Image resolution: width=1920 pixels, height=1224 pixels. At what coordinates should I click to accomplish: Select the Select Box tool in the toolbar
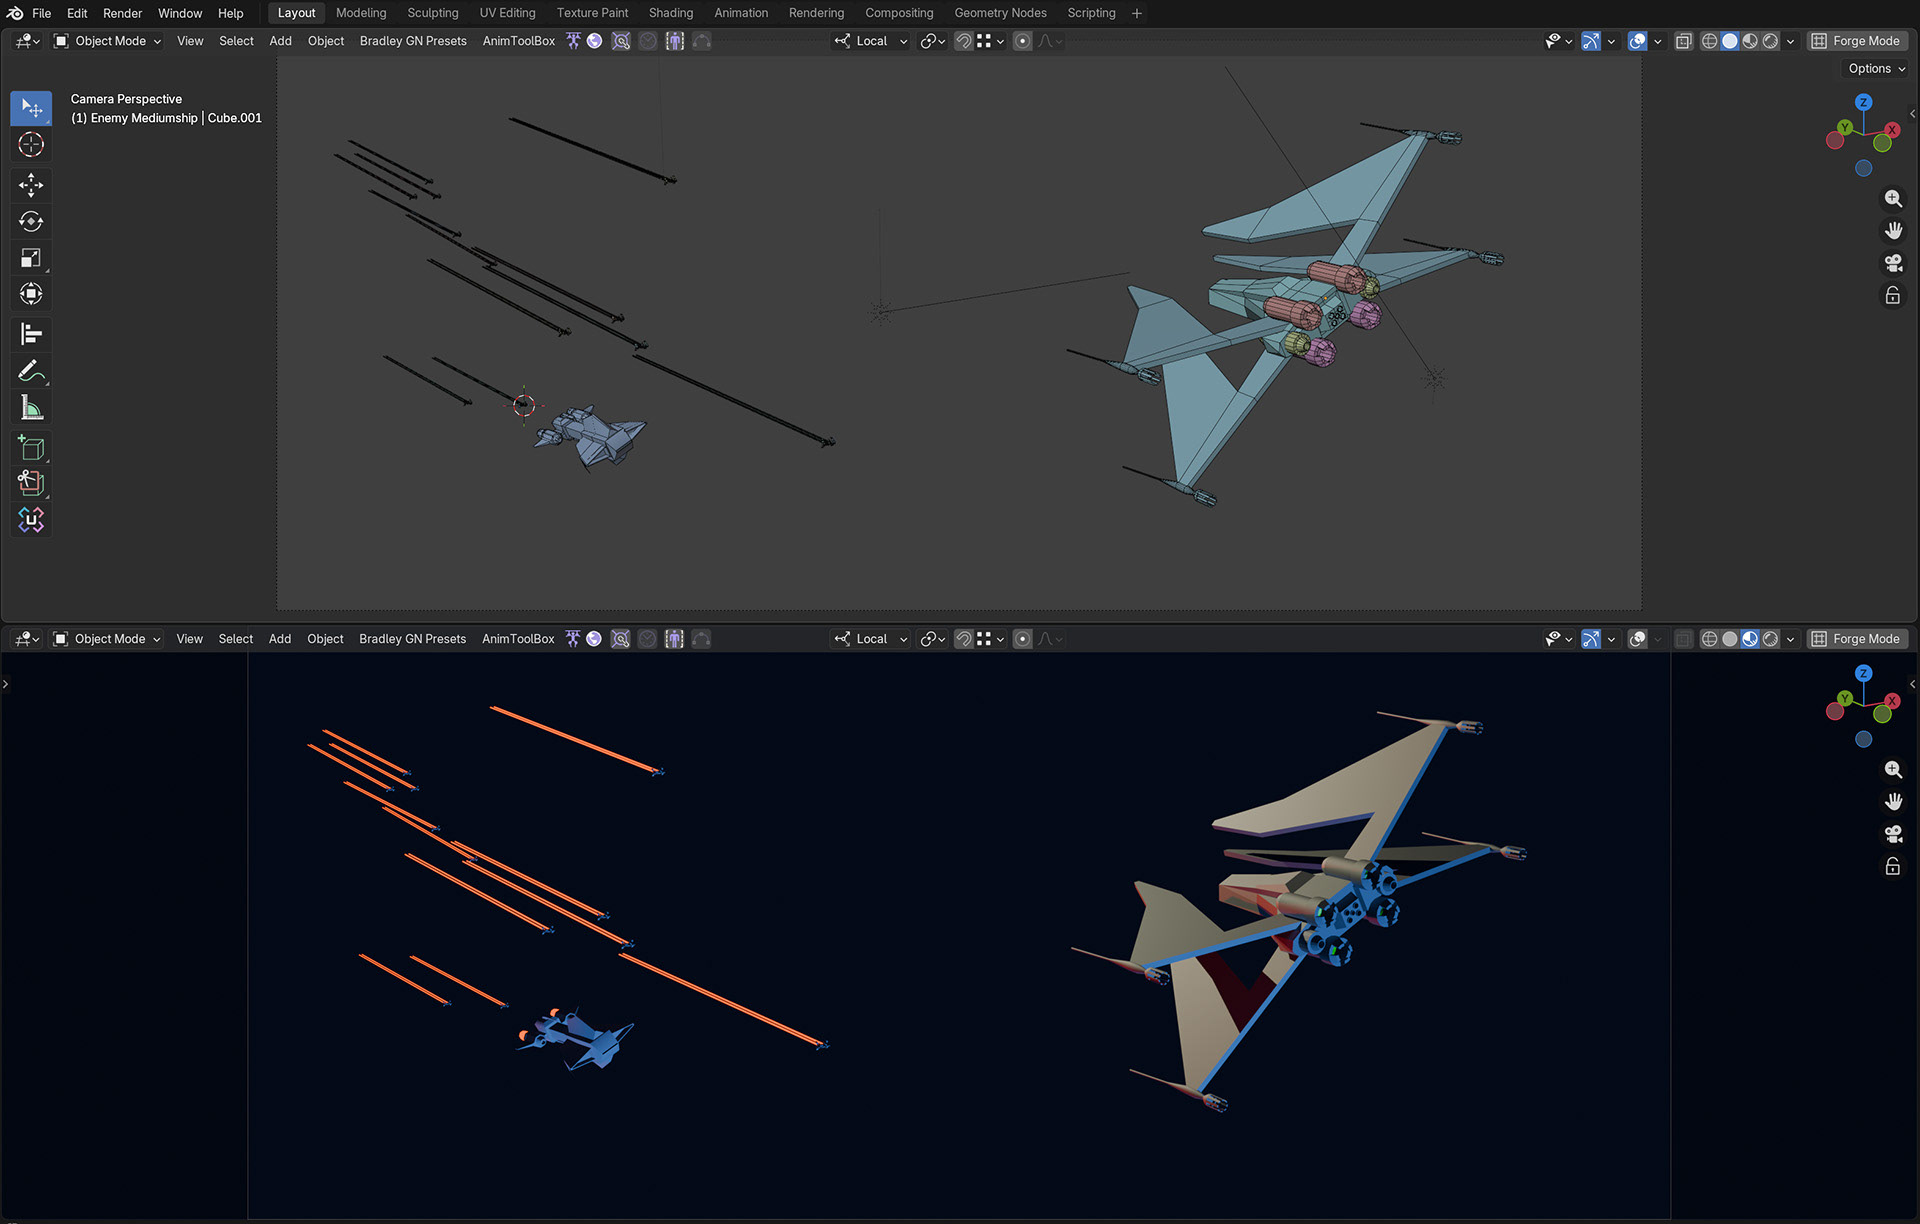[x=31, y=108]
